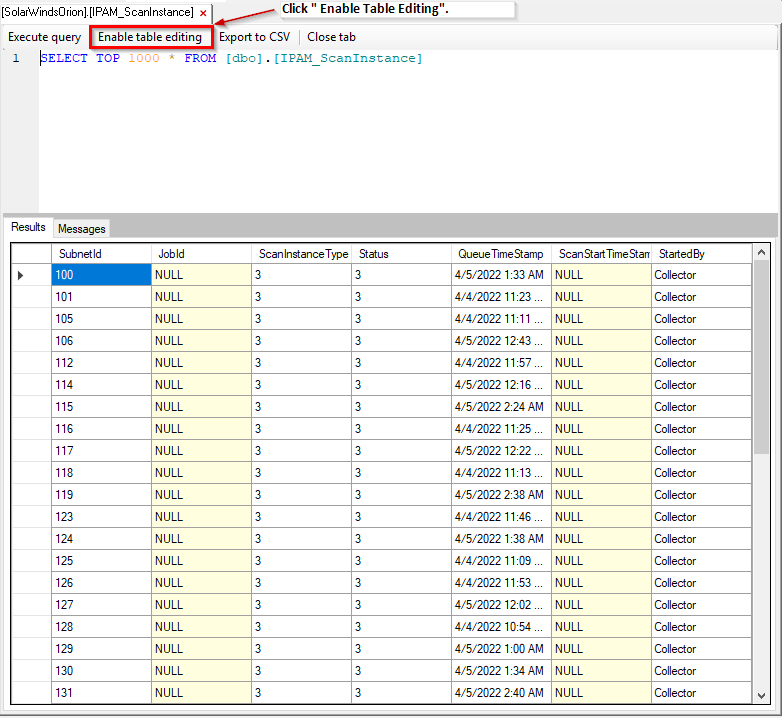Open the Results tab
Viewport: 782px width, 718px height.
[x=28, y=227]
